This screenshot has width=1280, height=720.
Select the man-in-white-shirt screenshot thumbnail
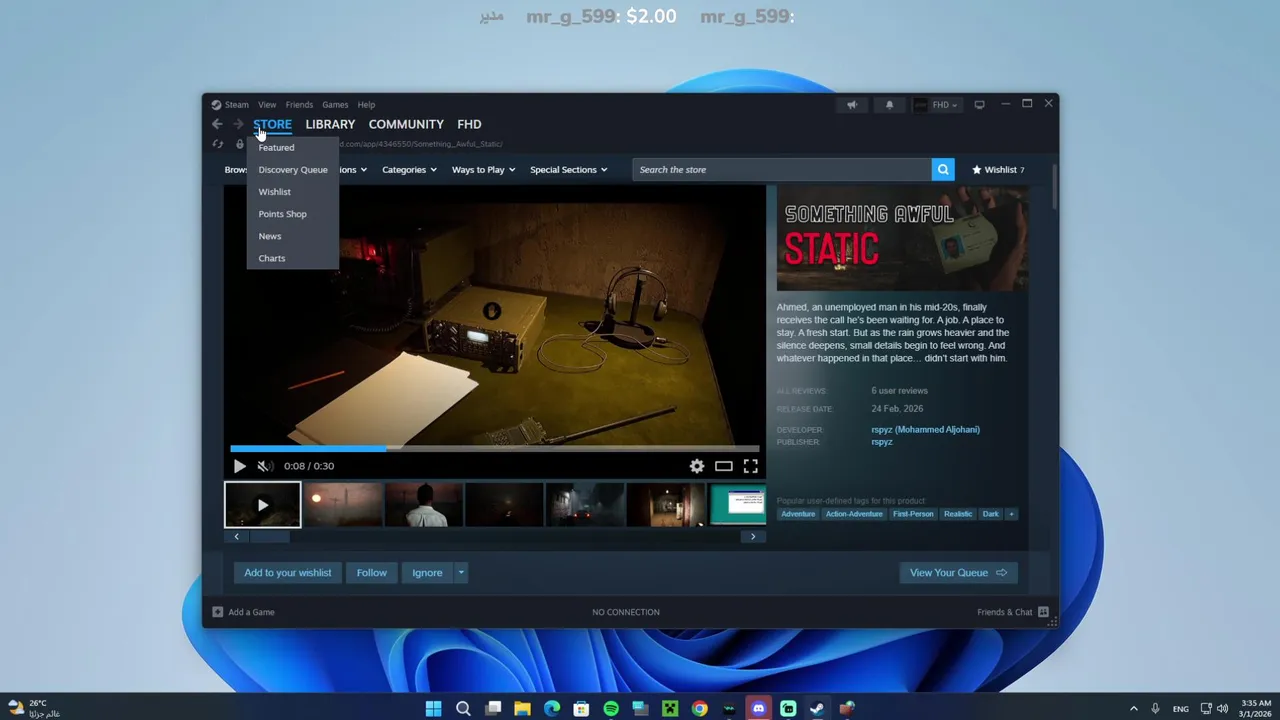(424, 505)
